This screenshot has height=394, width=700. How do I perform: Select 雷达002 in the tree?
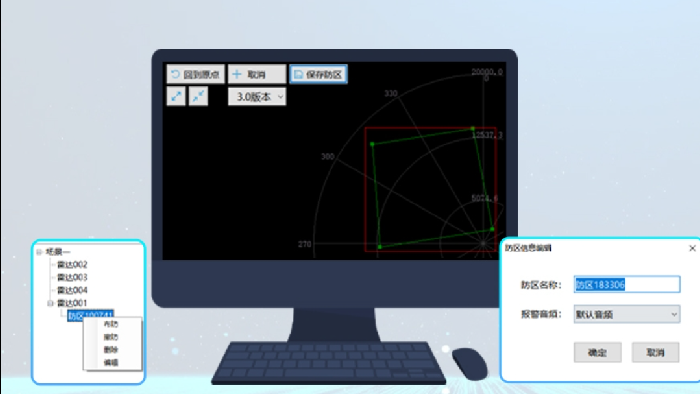pos(72,265)
